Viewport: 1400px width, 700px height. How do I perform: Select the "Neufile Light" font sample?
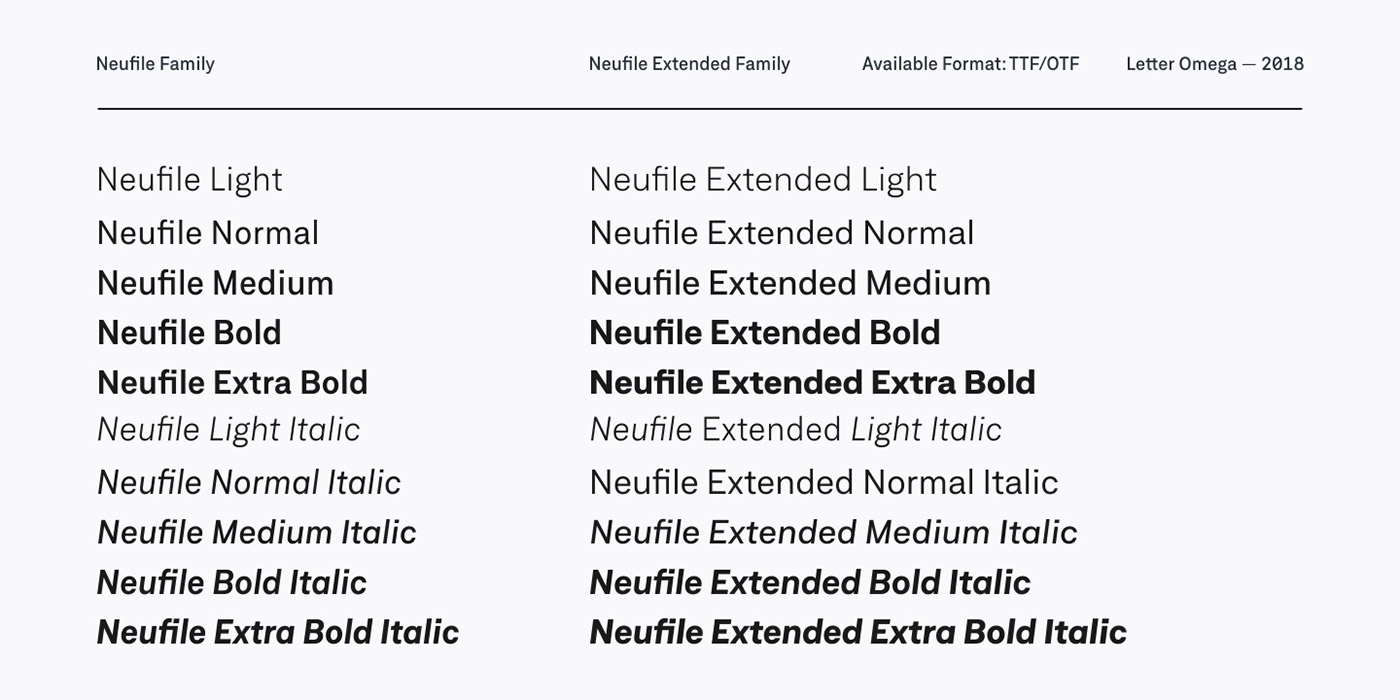point(190,180)
